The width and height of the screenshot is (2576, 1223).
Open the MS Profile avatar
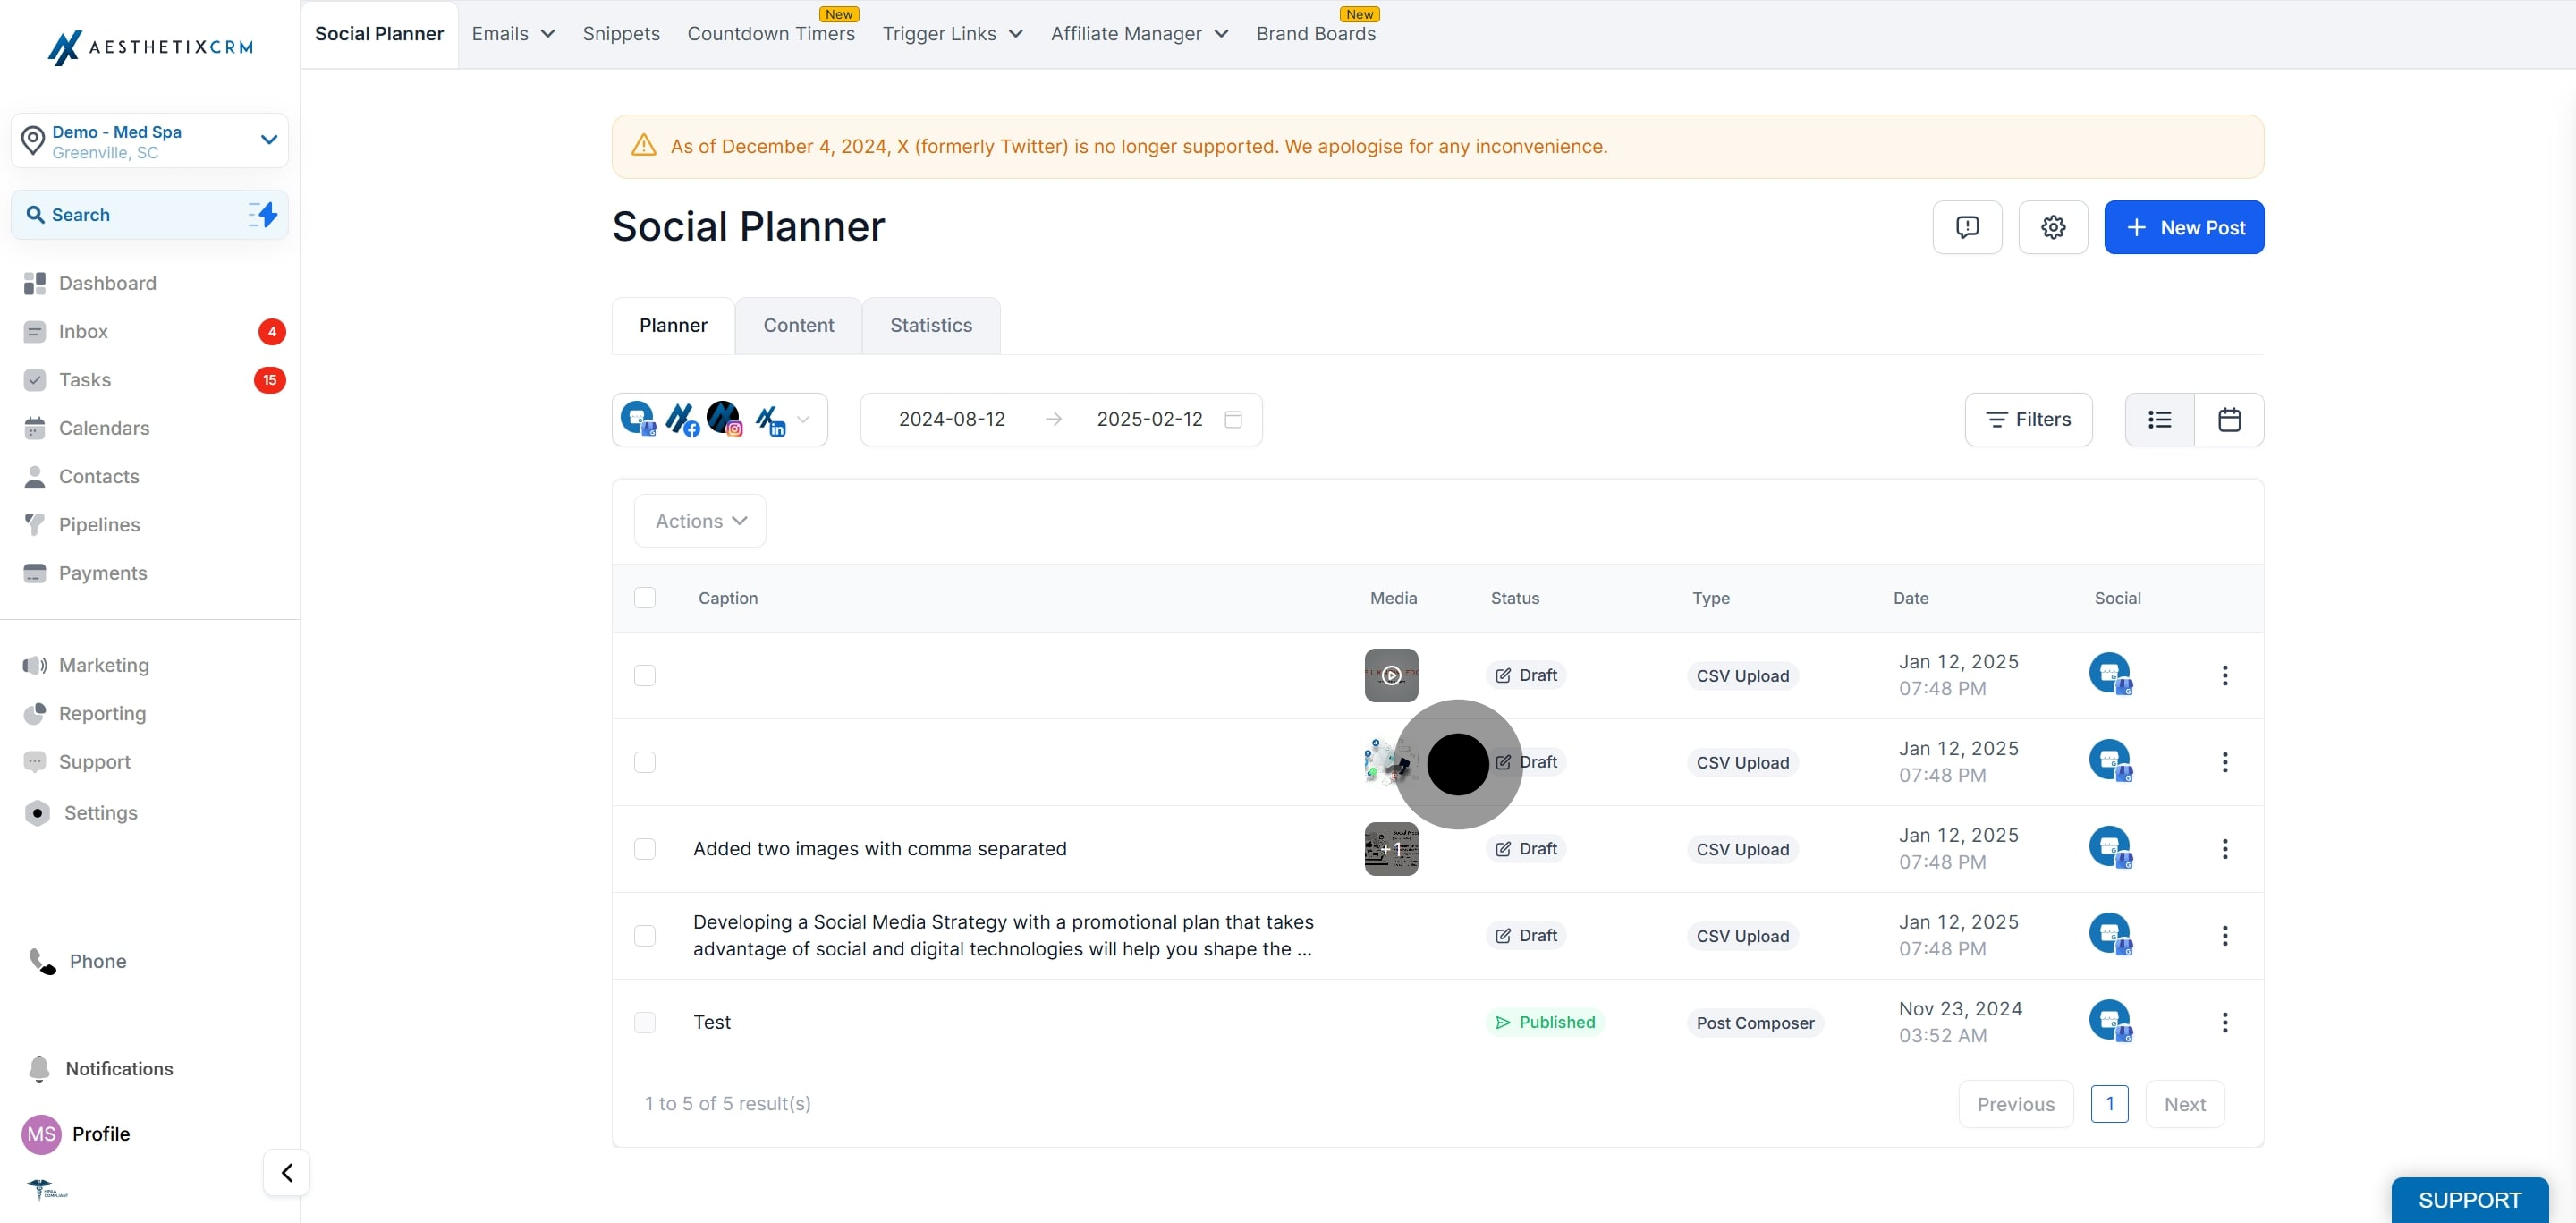pyautogui.click(x=41, y=1134)
